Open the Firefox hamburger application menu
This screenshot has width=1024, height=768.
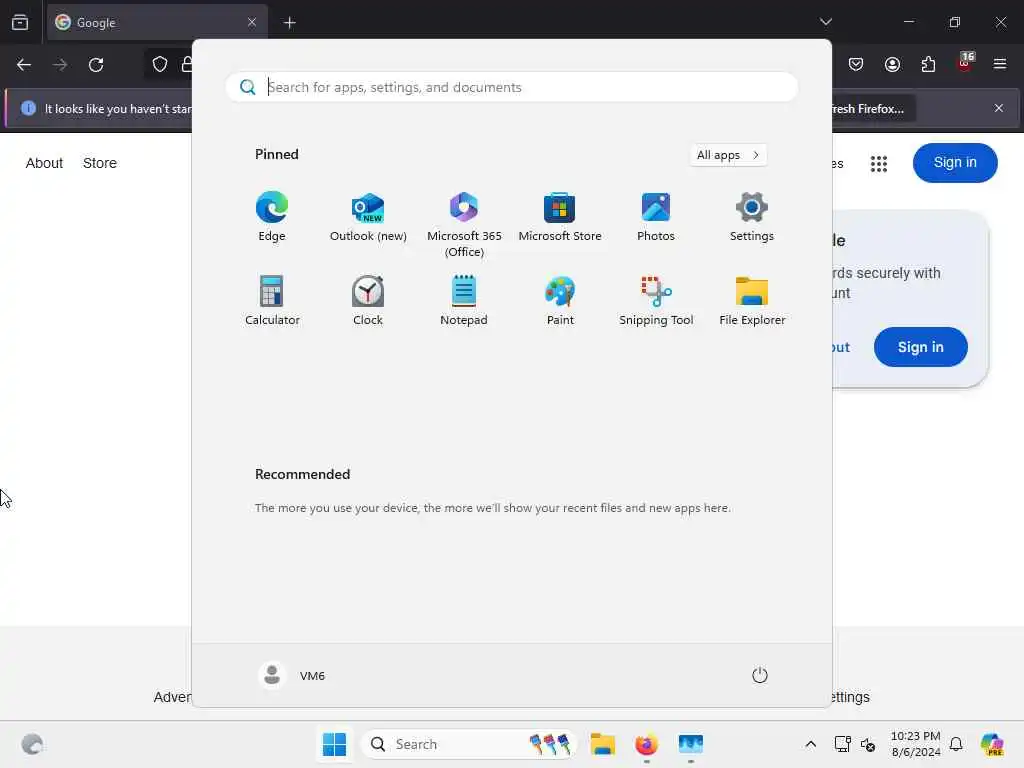pos(1000,64)
